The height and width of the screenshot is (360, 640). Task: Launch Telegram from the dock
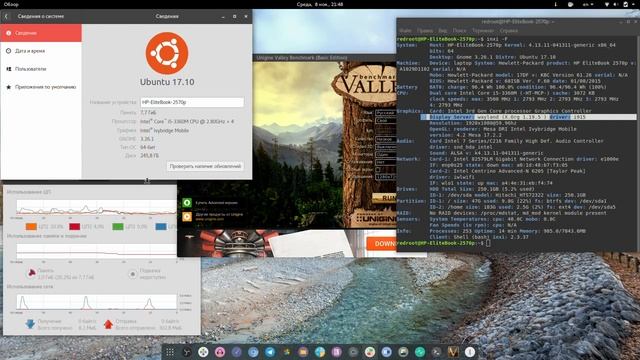(x=270, y=352)
